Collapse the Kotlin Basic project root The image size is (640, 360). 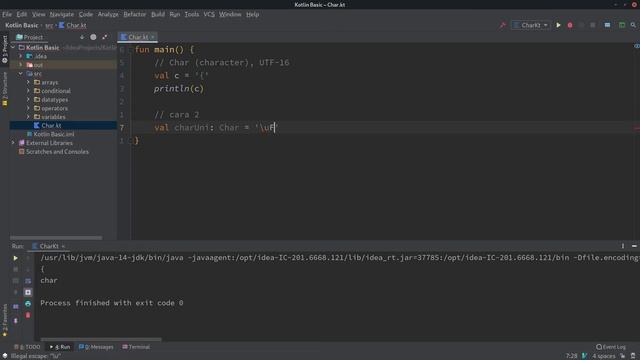(x=13, y=48)
